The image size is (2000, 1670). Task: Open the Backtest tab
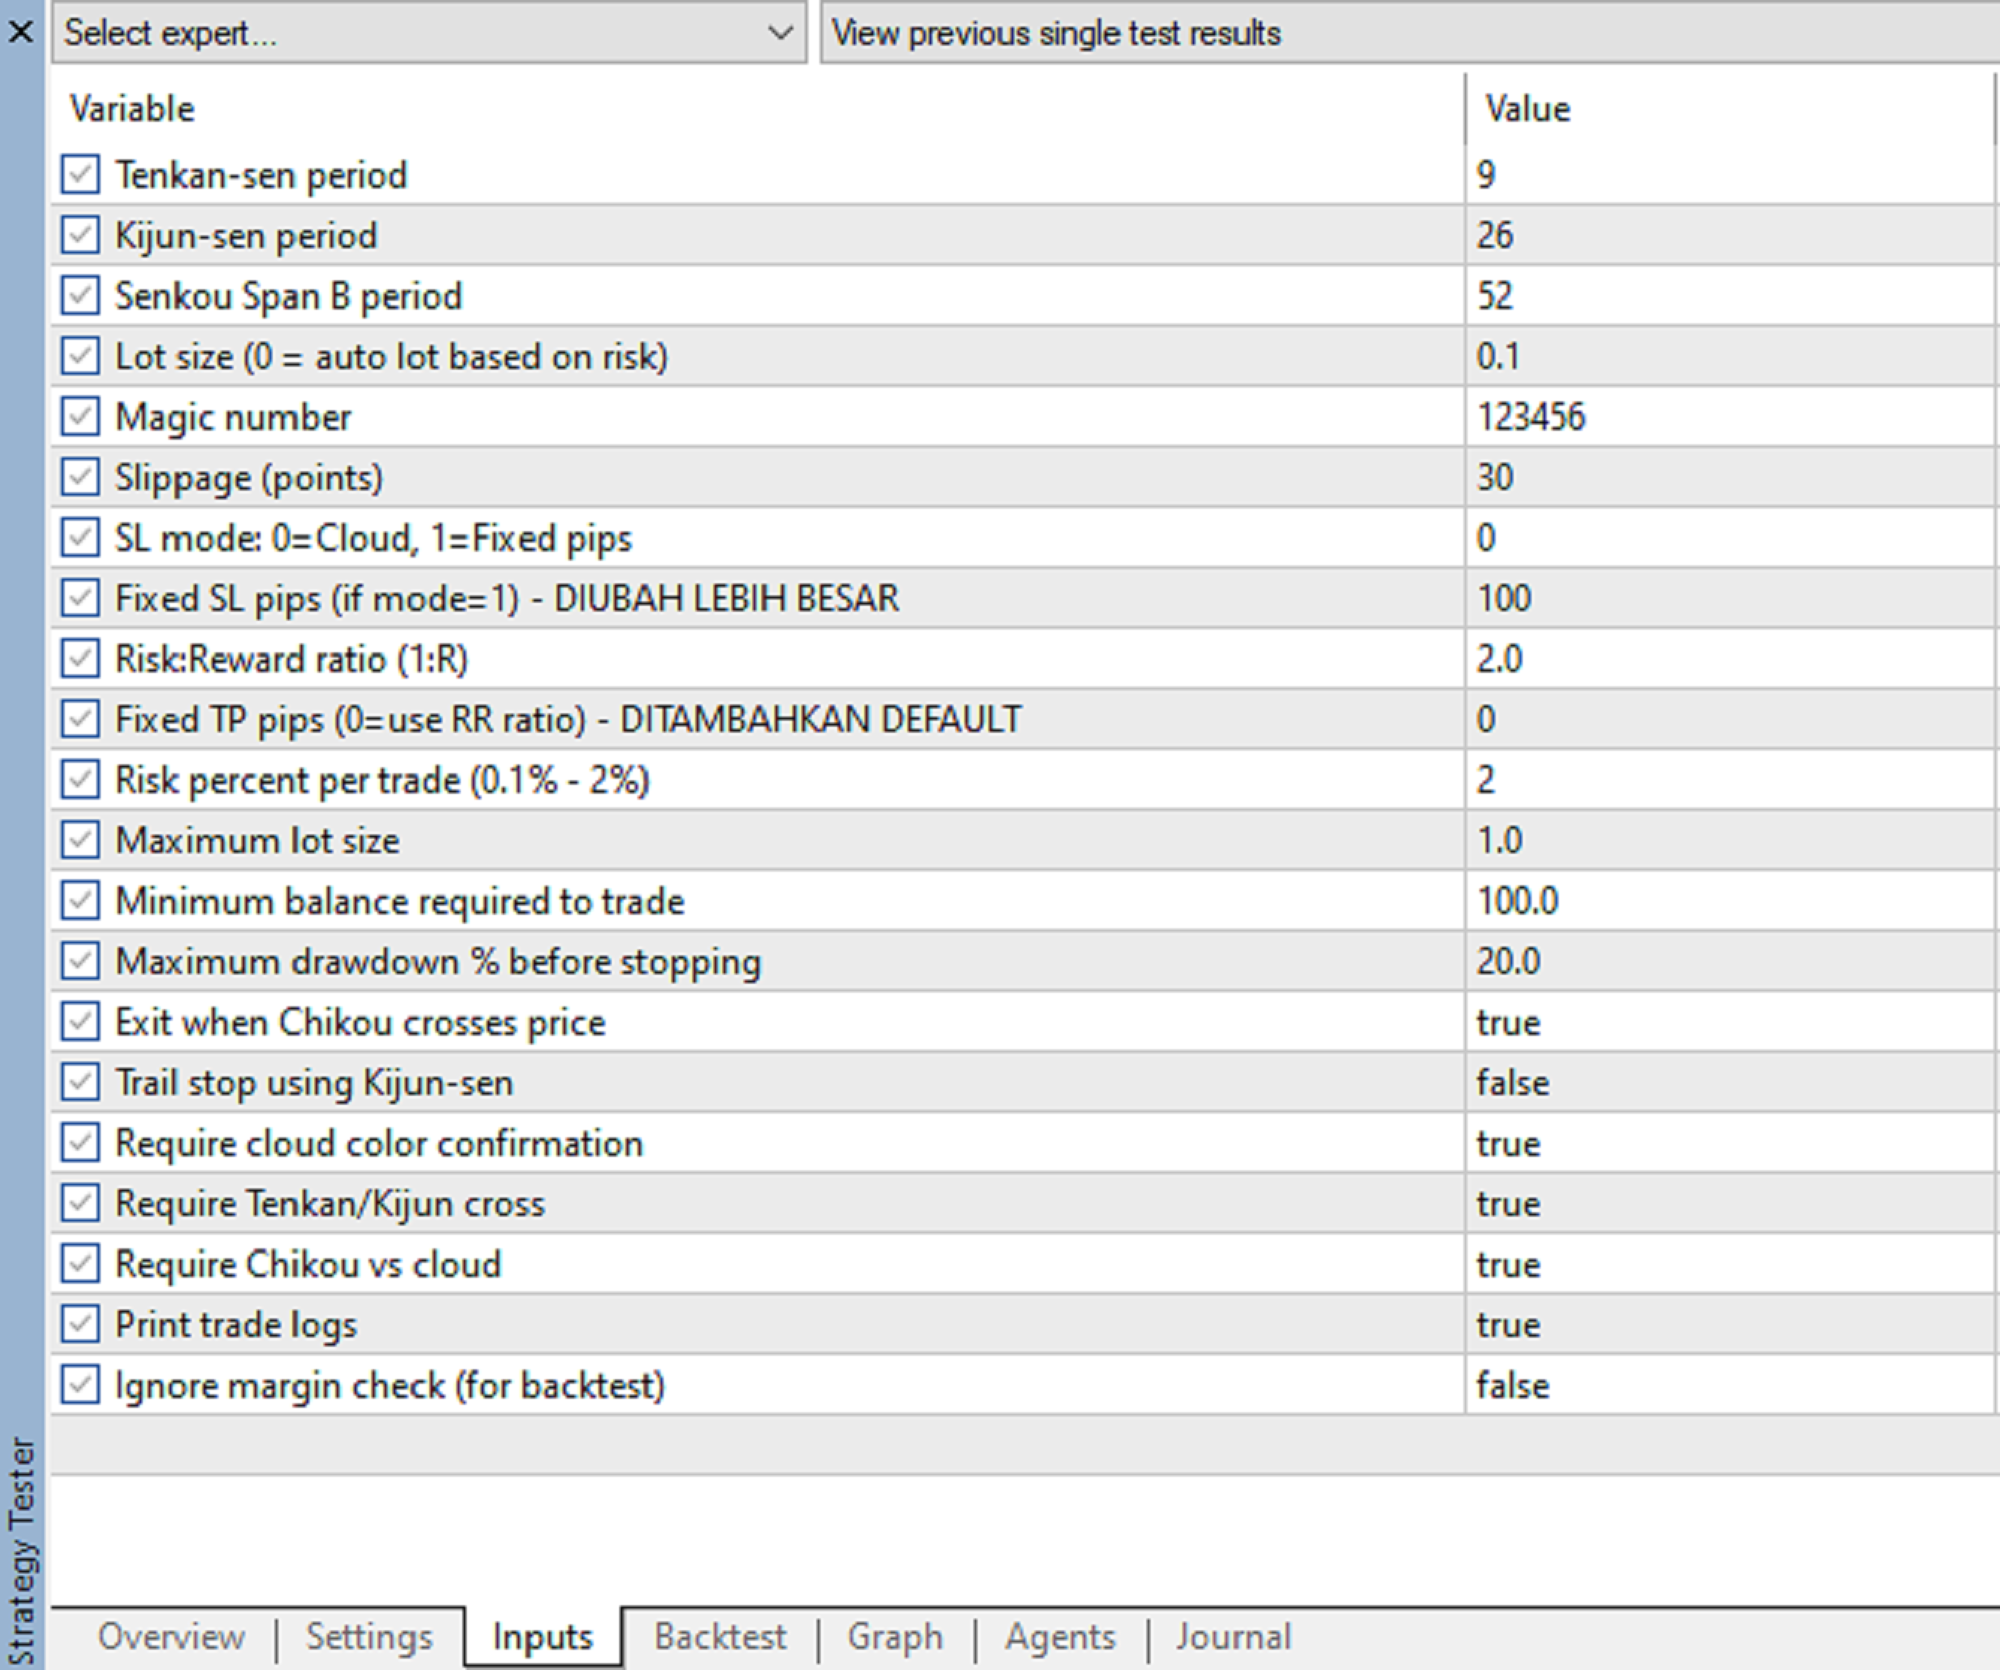(720, 1636)
